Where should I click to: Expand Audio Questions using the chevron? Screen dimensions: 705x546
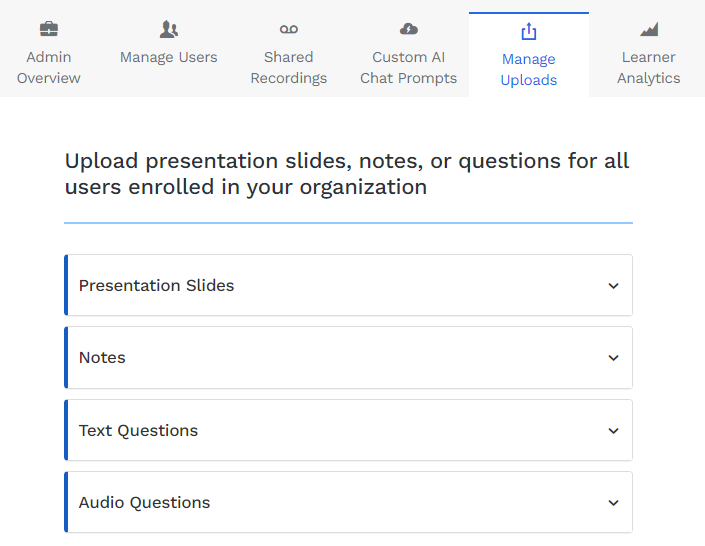[613, 502]
